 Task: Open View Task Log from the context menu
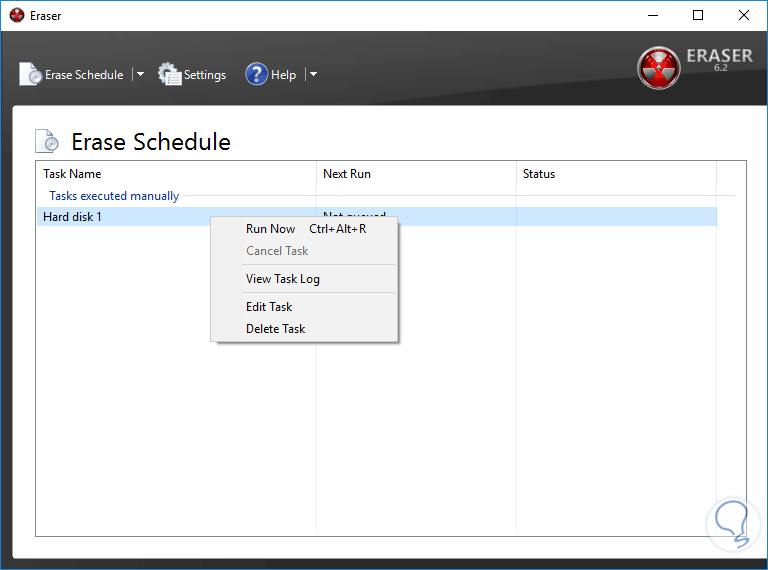[305, 279]
